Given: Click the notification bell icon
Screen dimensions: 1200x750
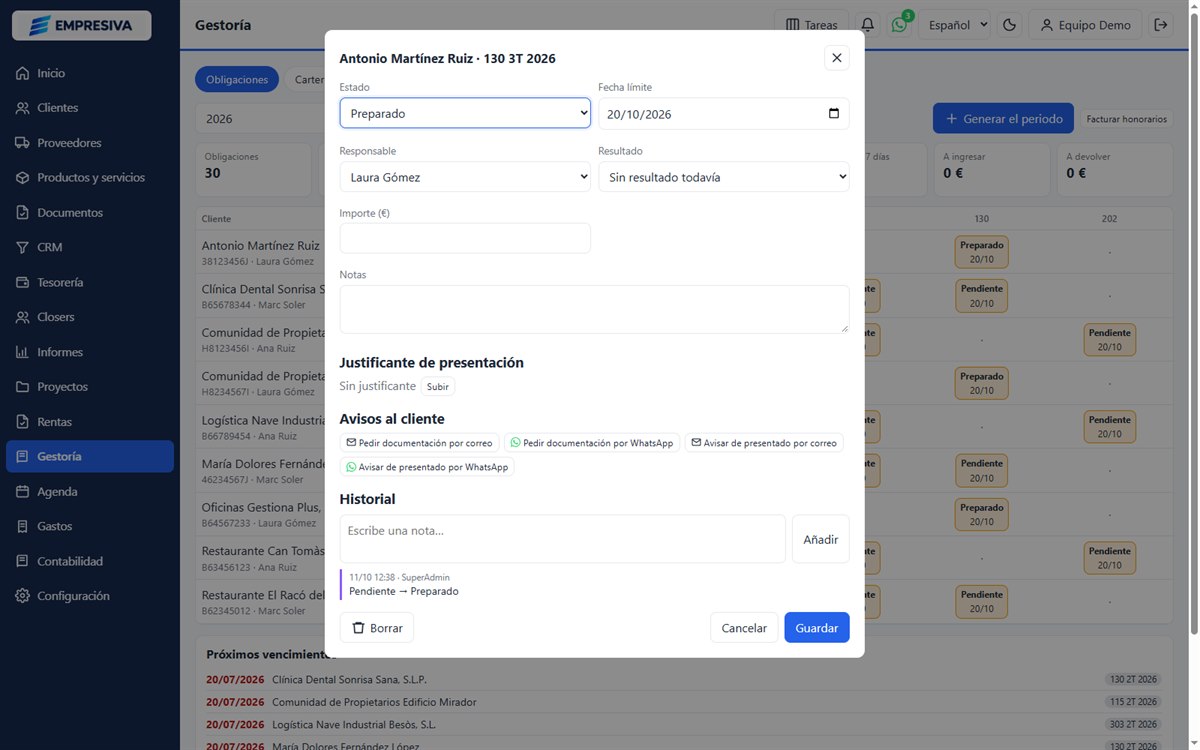Looking at the screenshot, I should click(x=868, y=25).
